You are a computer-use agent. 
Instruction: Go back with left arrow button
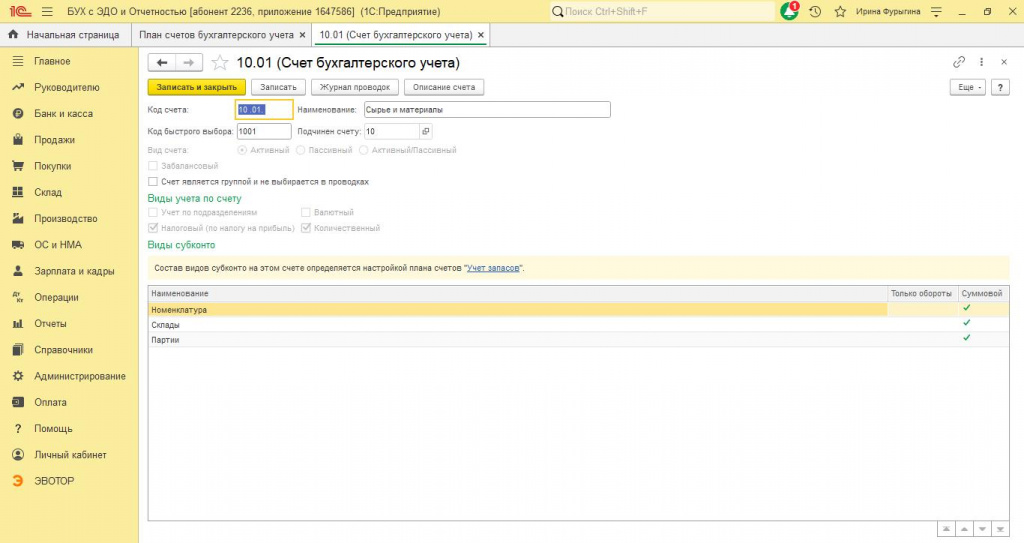click(162, 63)
